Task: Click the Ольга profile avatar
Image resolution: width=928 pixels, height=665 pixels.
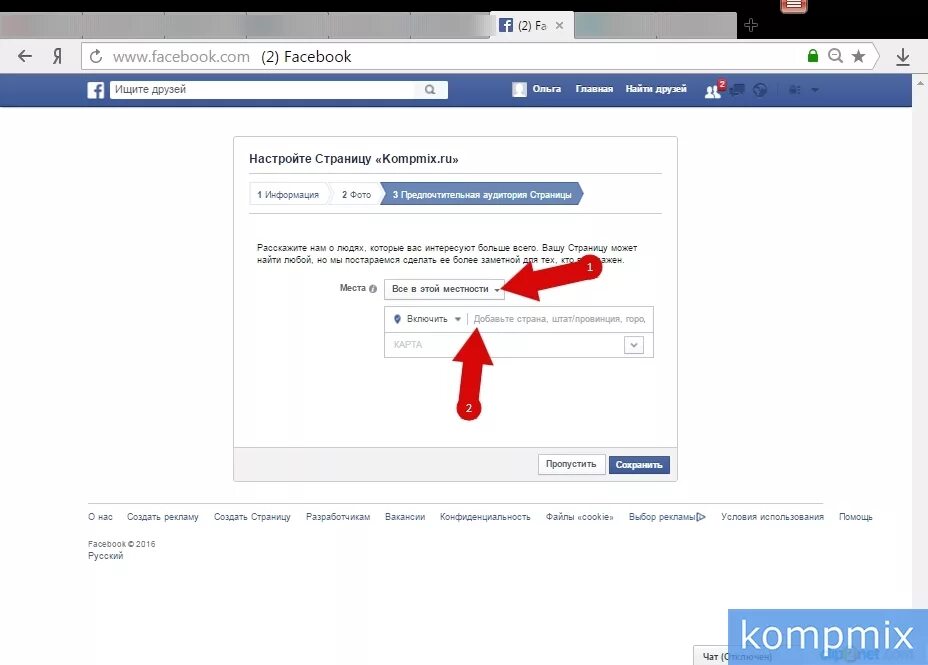Action: point(519,89)
